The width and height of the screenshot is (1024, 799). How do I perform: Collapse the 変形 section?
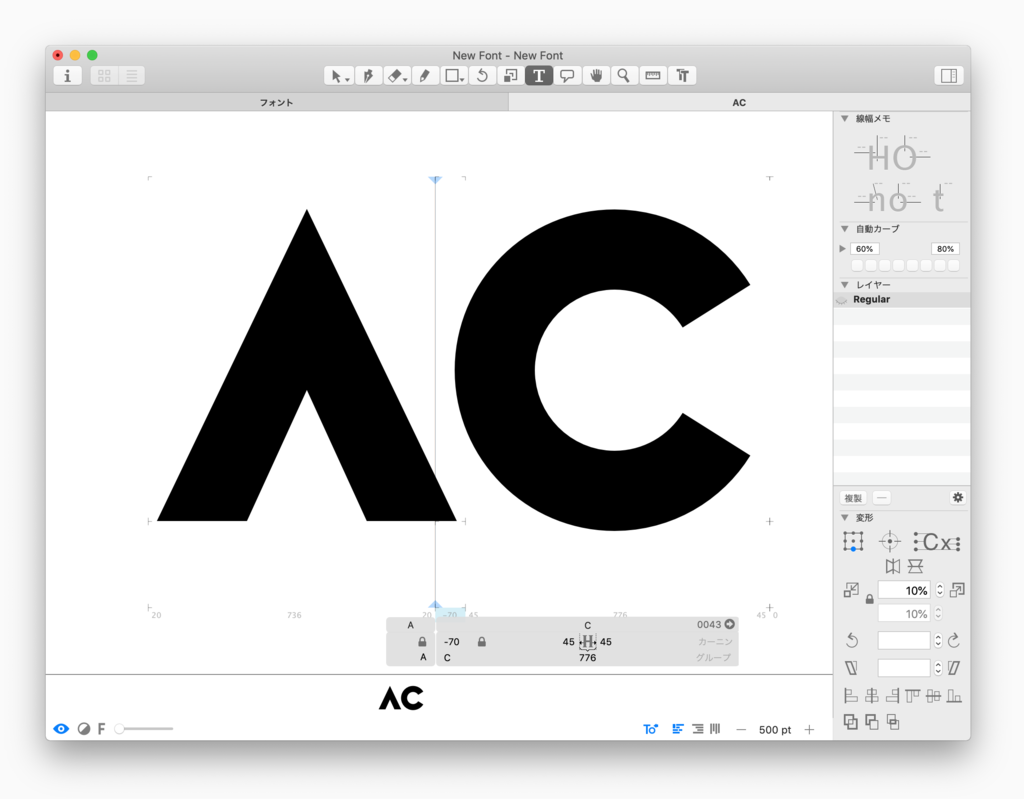pos(844,517)
